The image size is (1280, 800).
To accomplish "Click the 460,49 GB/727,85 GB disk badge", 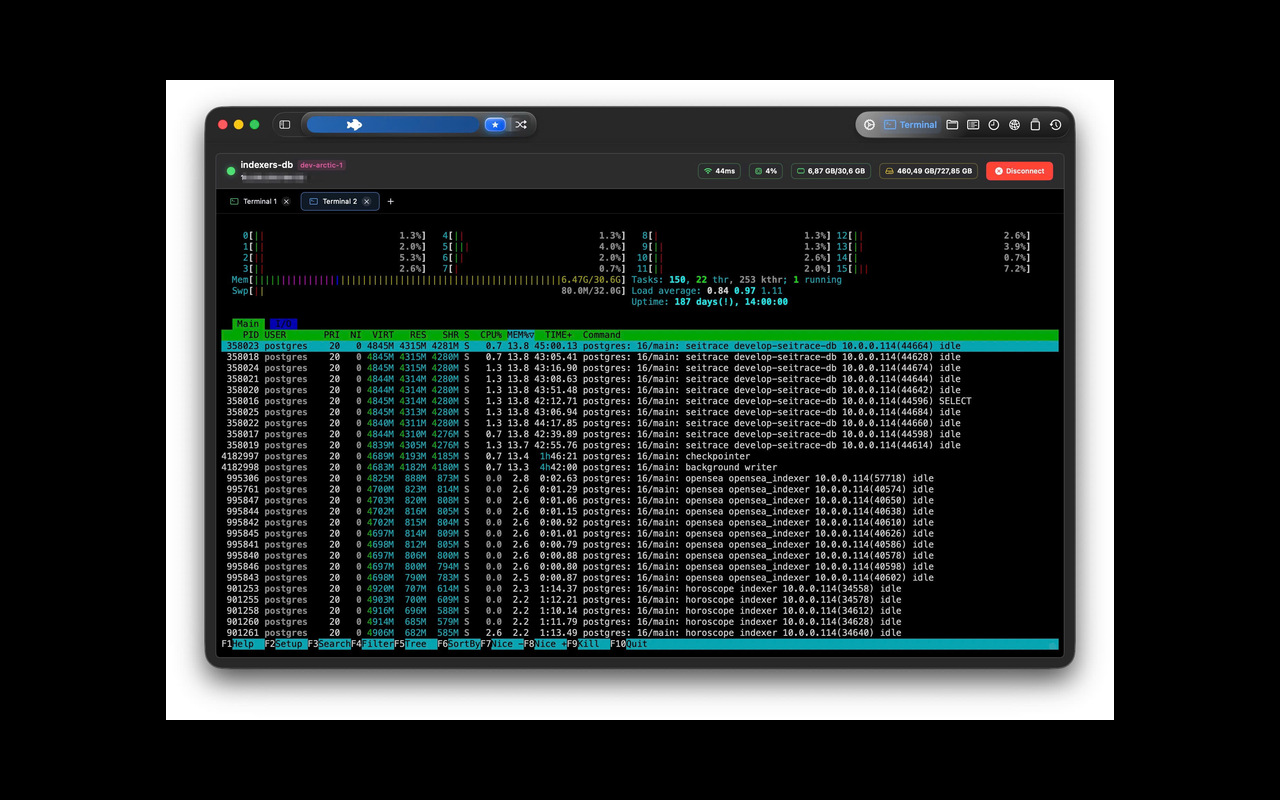I will [928, 171].
